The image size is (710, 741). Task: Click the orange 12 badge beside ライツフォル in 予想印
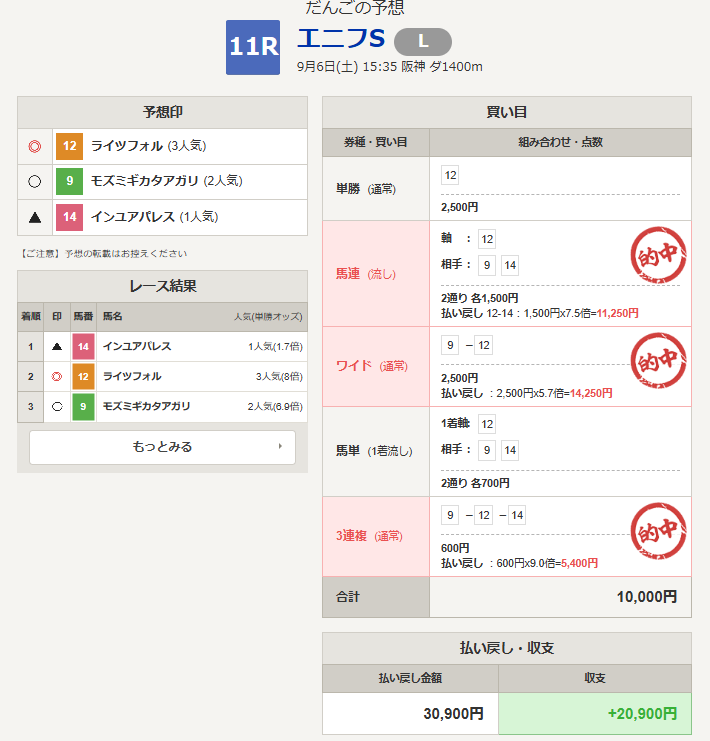69,146
